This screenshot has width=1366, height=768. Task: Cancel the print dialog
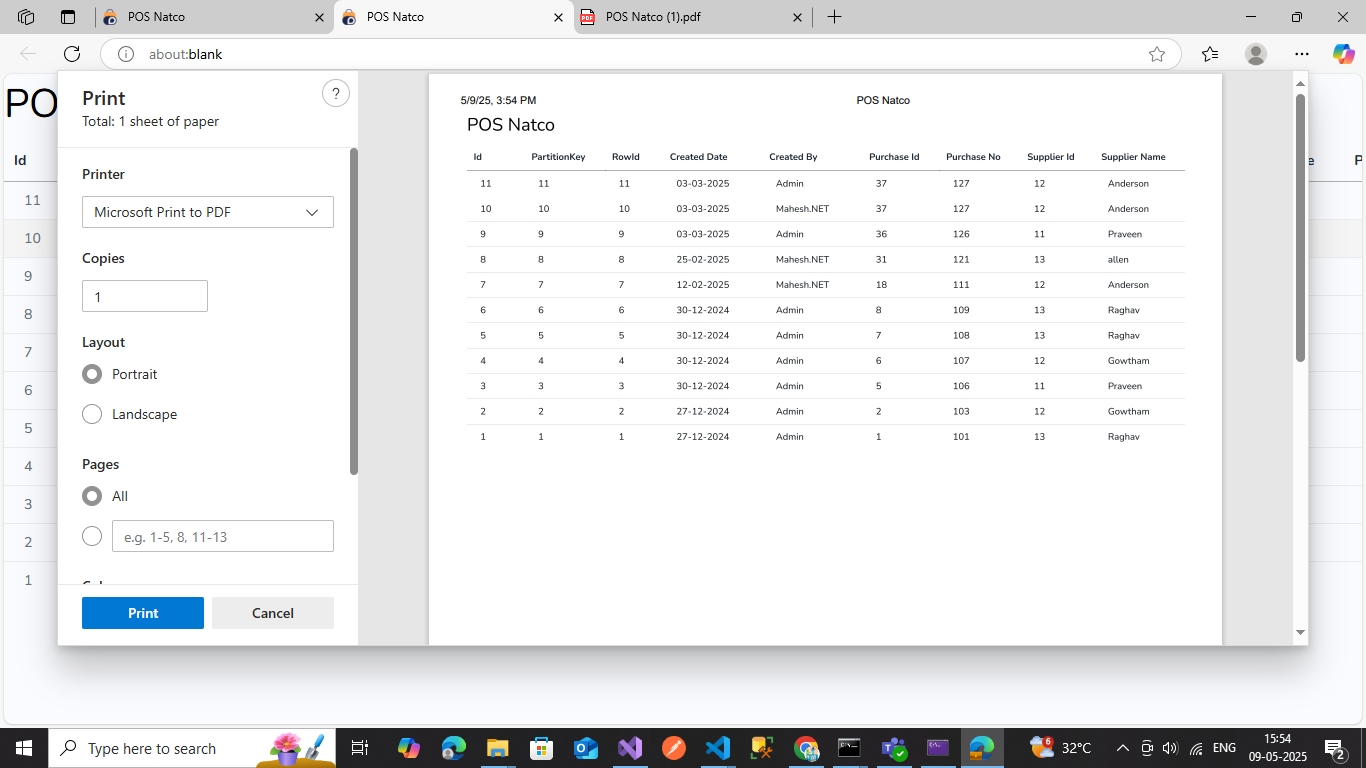coord(273,613)
